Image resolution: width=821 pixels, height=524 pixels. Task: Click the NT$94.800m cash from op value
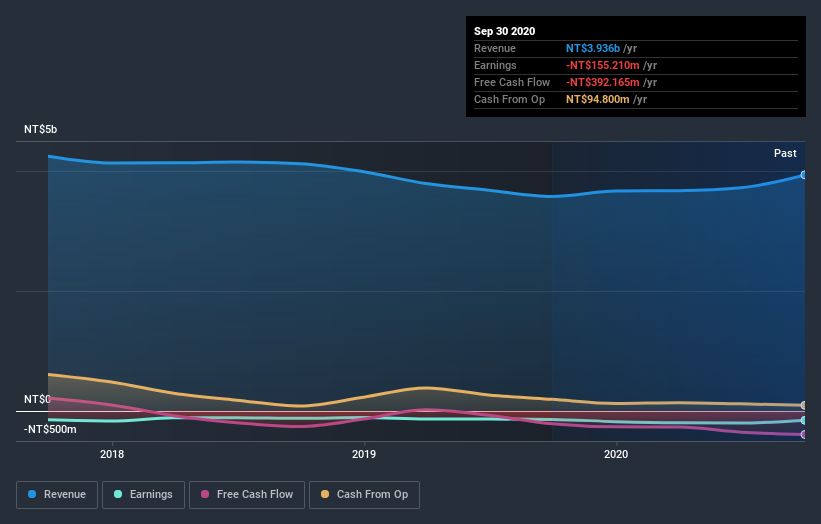[x=597, y=99]
